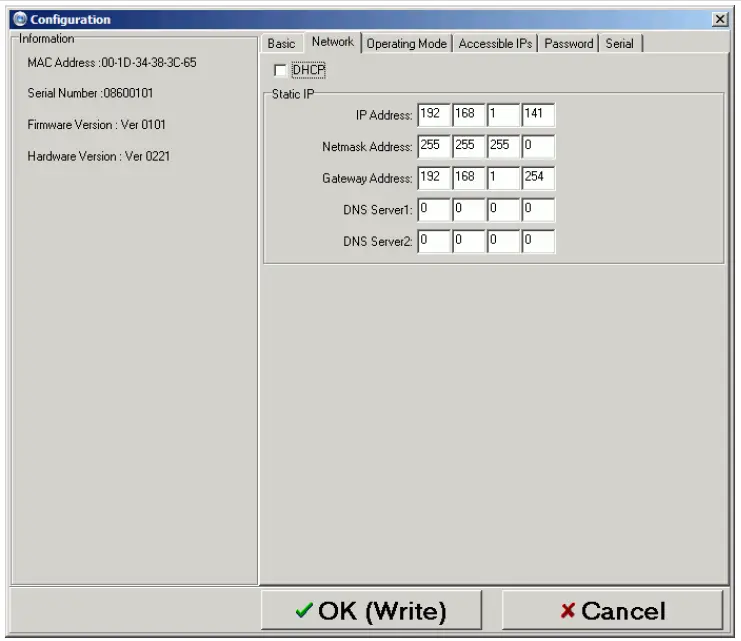Click the Static IP group label
Viewport: 741px width, 641px height.
[x=293, y=94]
